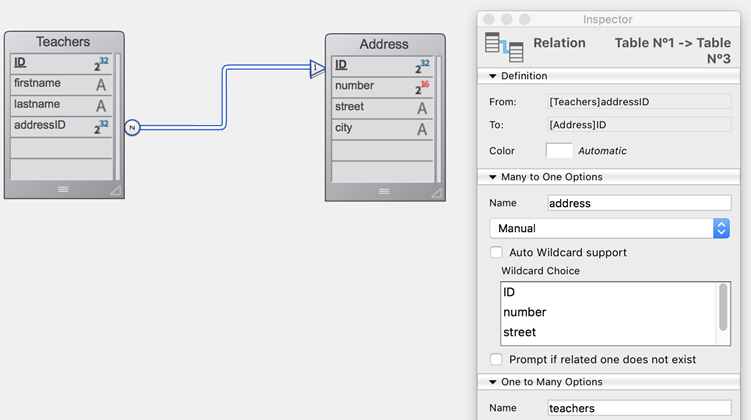Click the 16-bit integer icon for number
Image resolution: width=751 pixels, height=420 pixels.
[422, 88]
